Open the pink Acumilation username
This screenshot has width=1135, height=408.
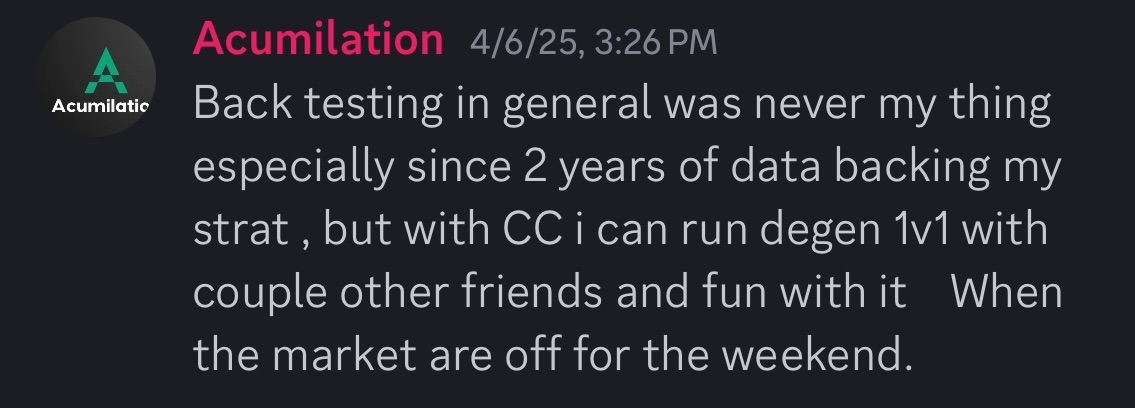[x=318, y=40]
